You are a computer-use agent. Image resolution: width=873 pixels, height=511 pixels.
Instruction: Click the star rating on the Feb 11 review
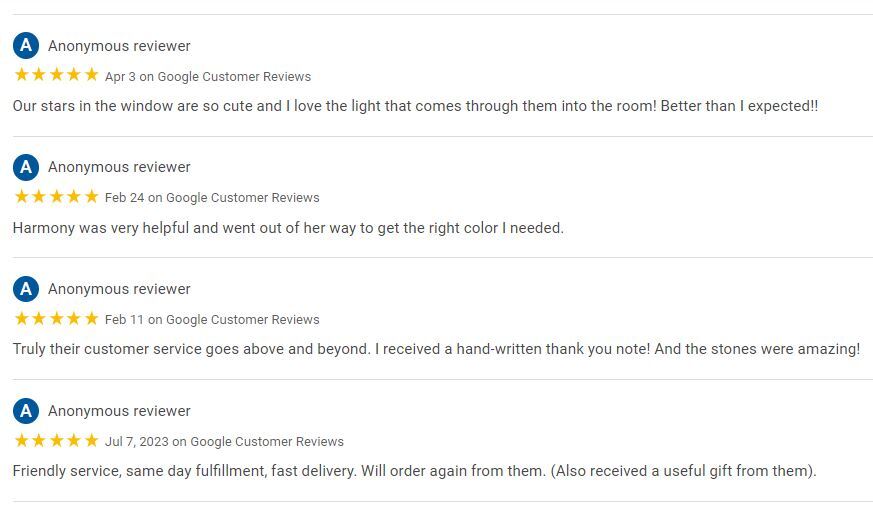click(x=56, y=318)
